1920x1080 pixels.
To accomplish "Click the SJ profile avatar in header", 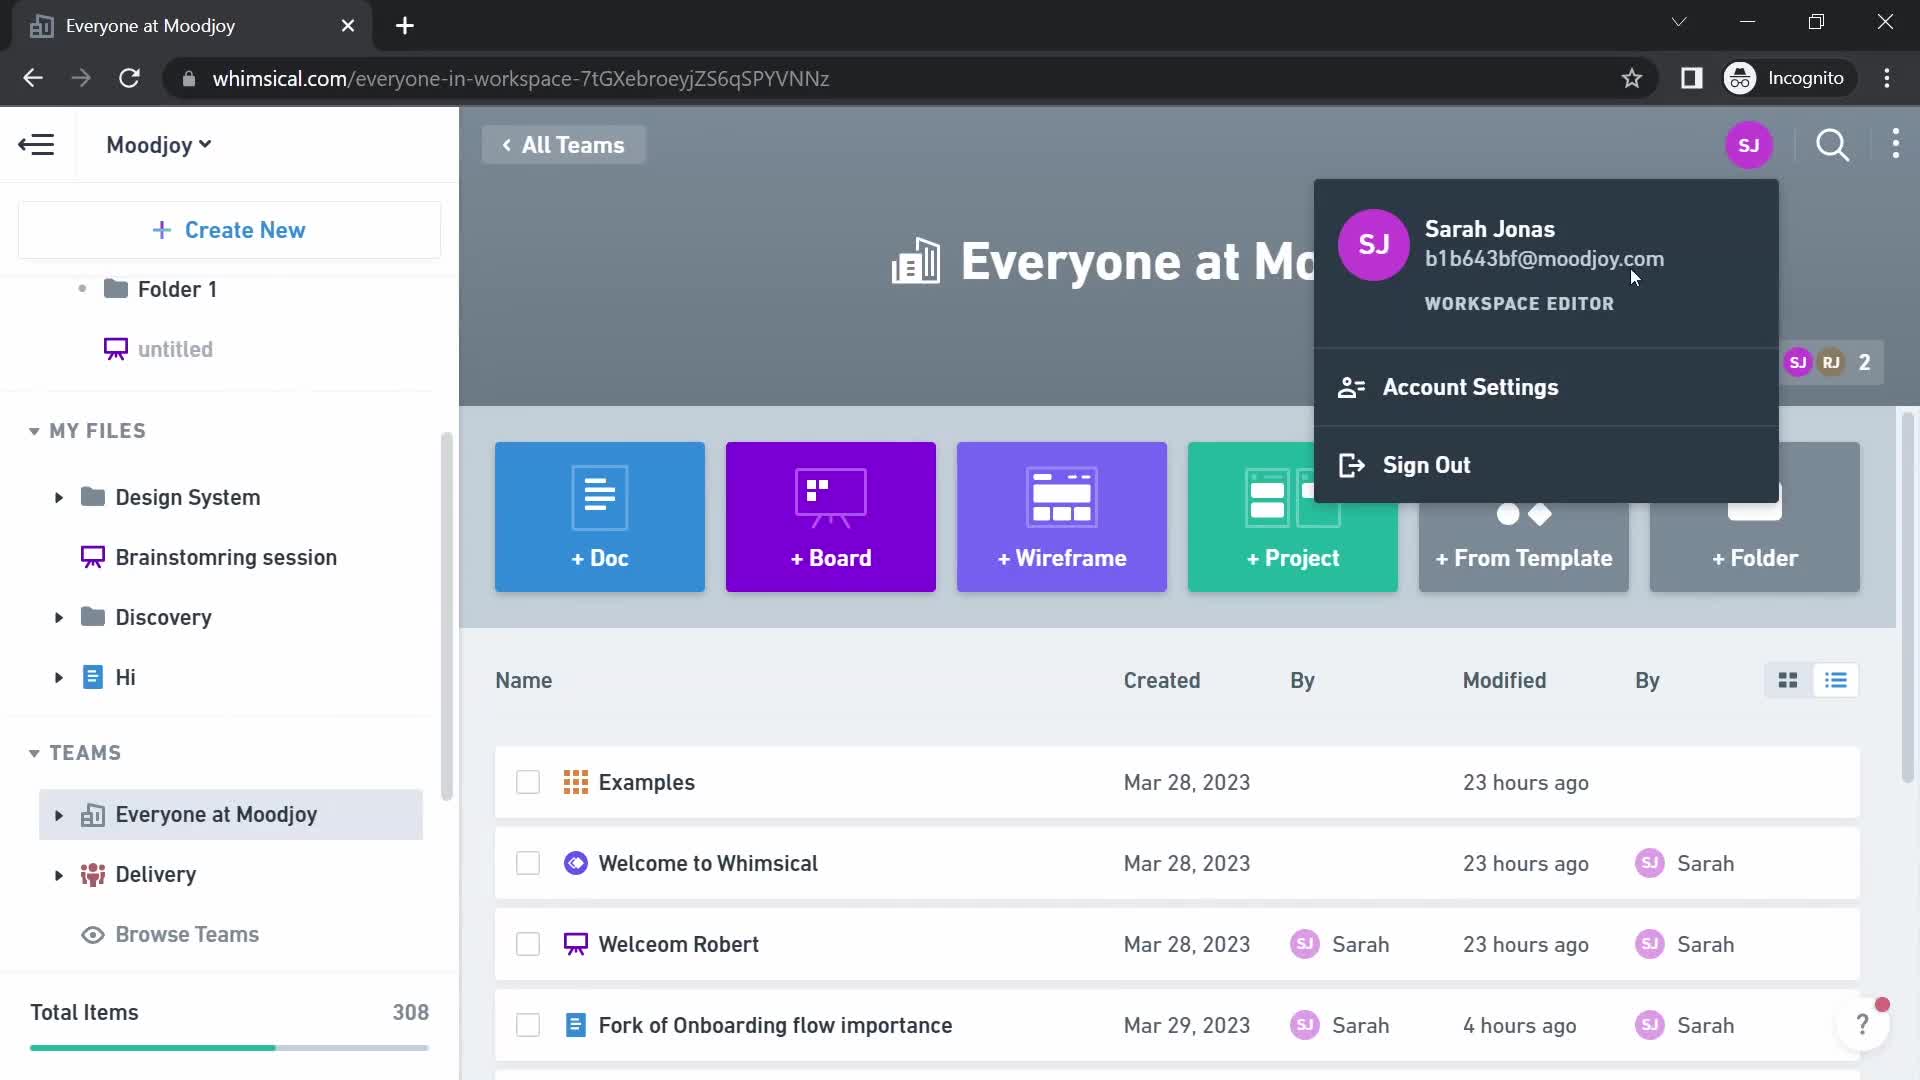I will point(1749,145).
